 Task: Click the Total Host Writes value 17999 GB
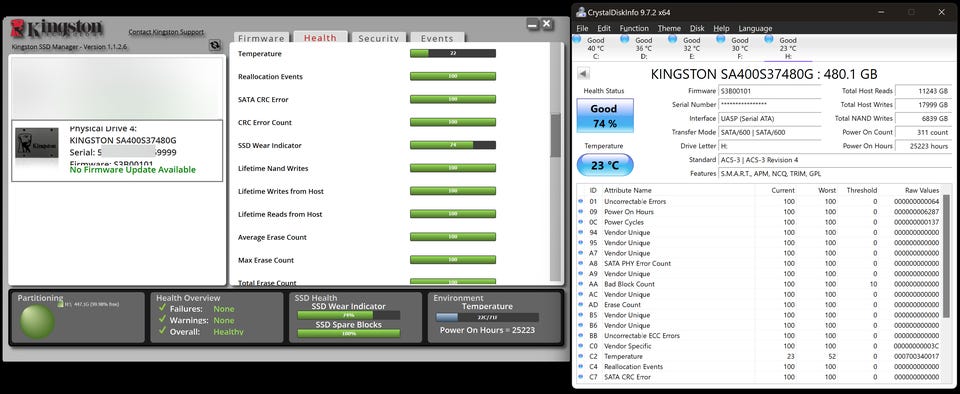point(923,105)
